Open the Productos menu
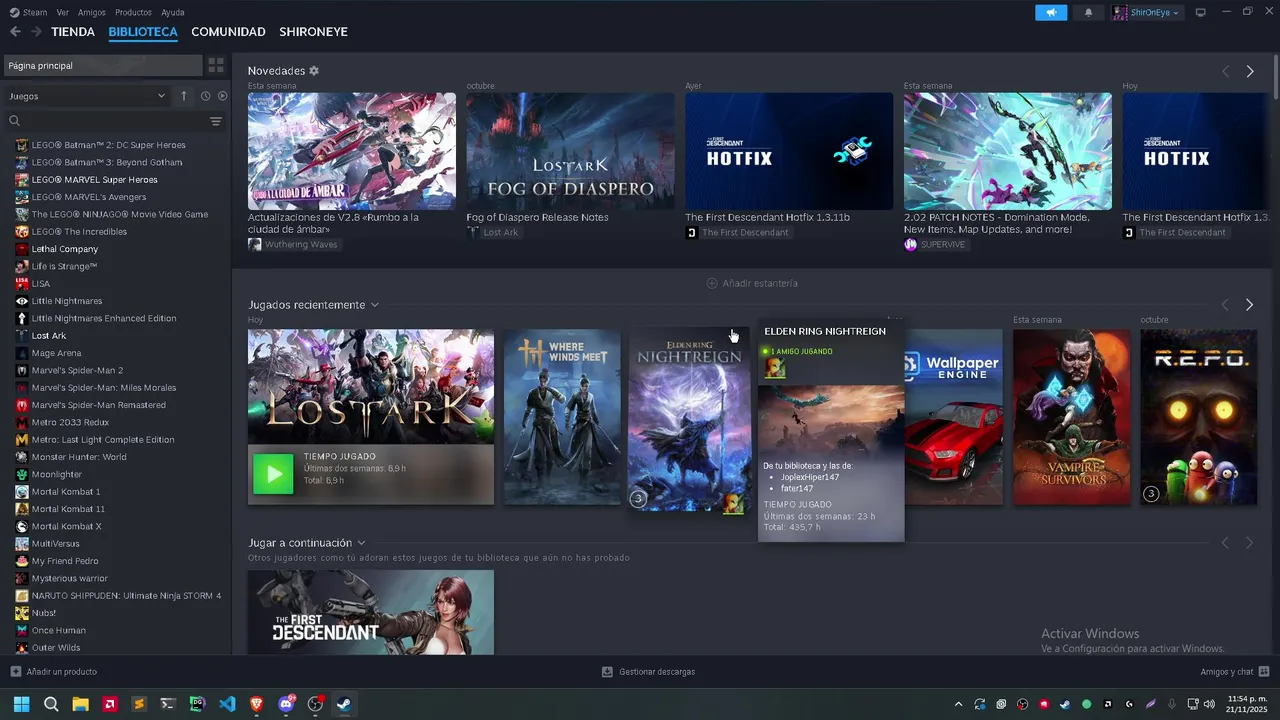The width and height of the screenshot is (1280, 720). 133,12
